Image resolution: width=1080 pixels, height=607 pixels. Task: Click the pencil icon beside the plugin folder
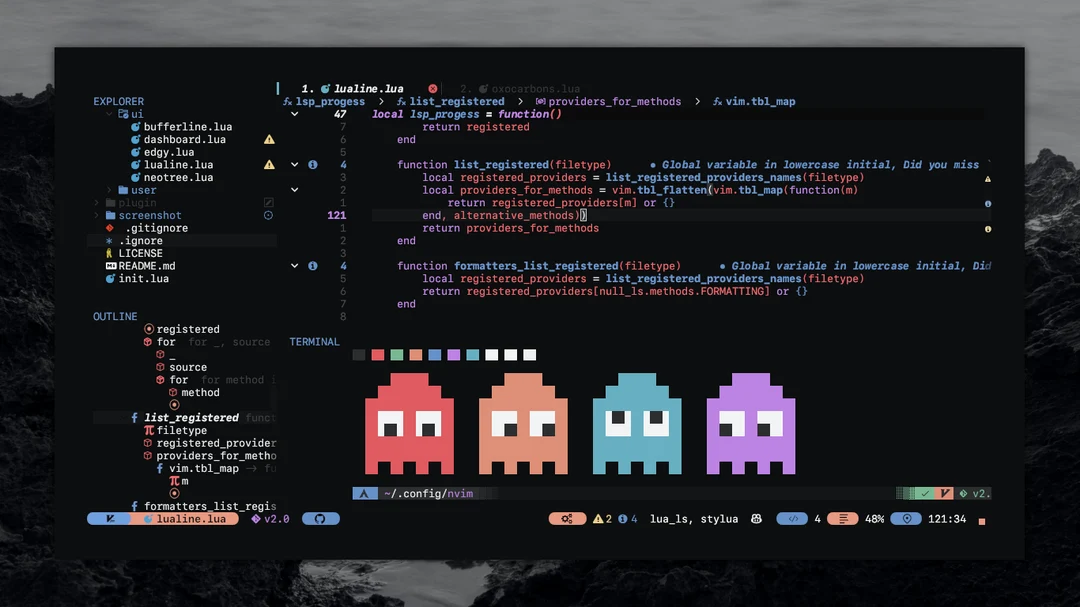[269, 202]
